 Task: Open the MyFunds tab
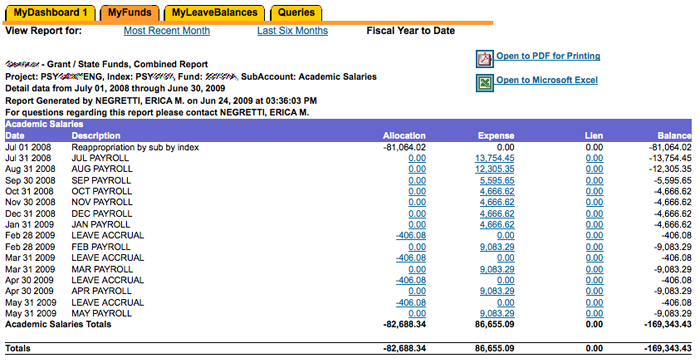pos(129,13)
